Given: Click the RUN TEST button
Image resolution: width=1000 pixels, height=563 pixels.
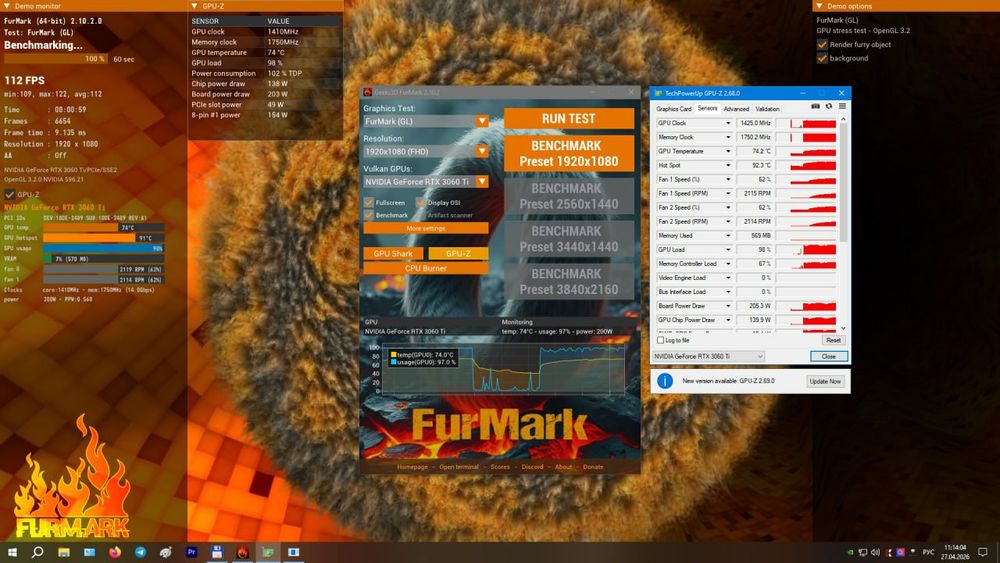Looking at the screenshot, I should point(569,119).
